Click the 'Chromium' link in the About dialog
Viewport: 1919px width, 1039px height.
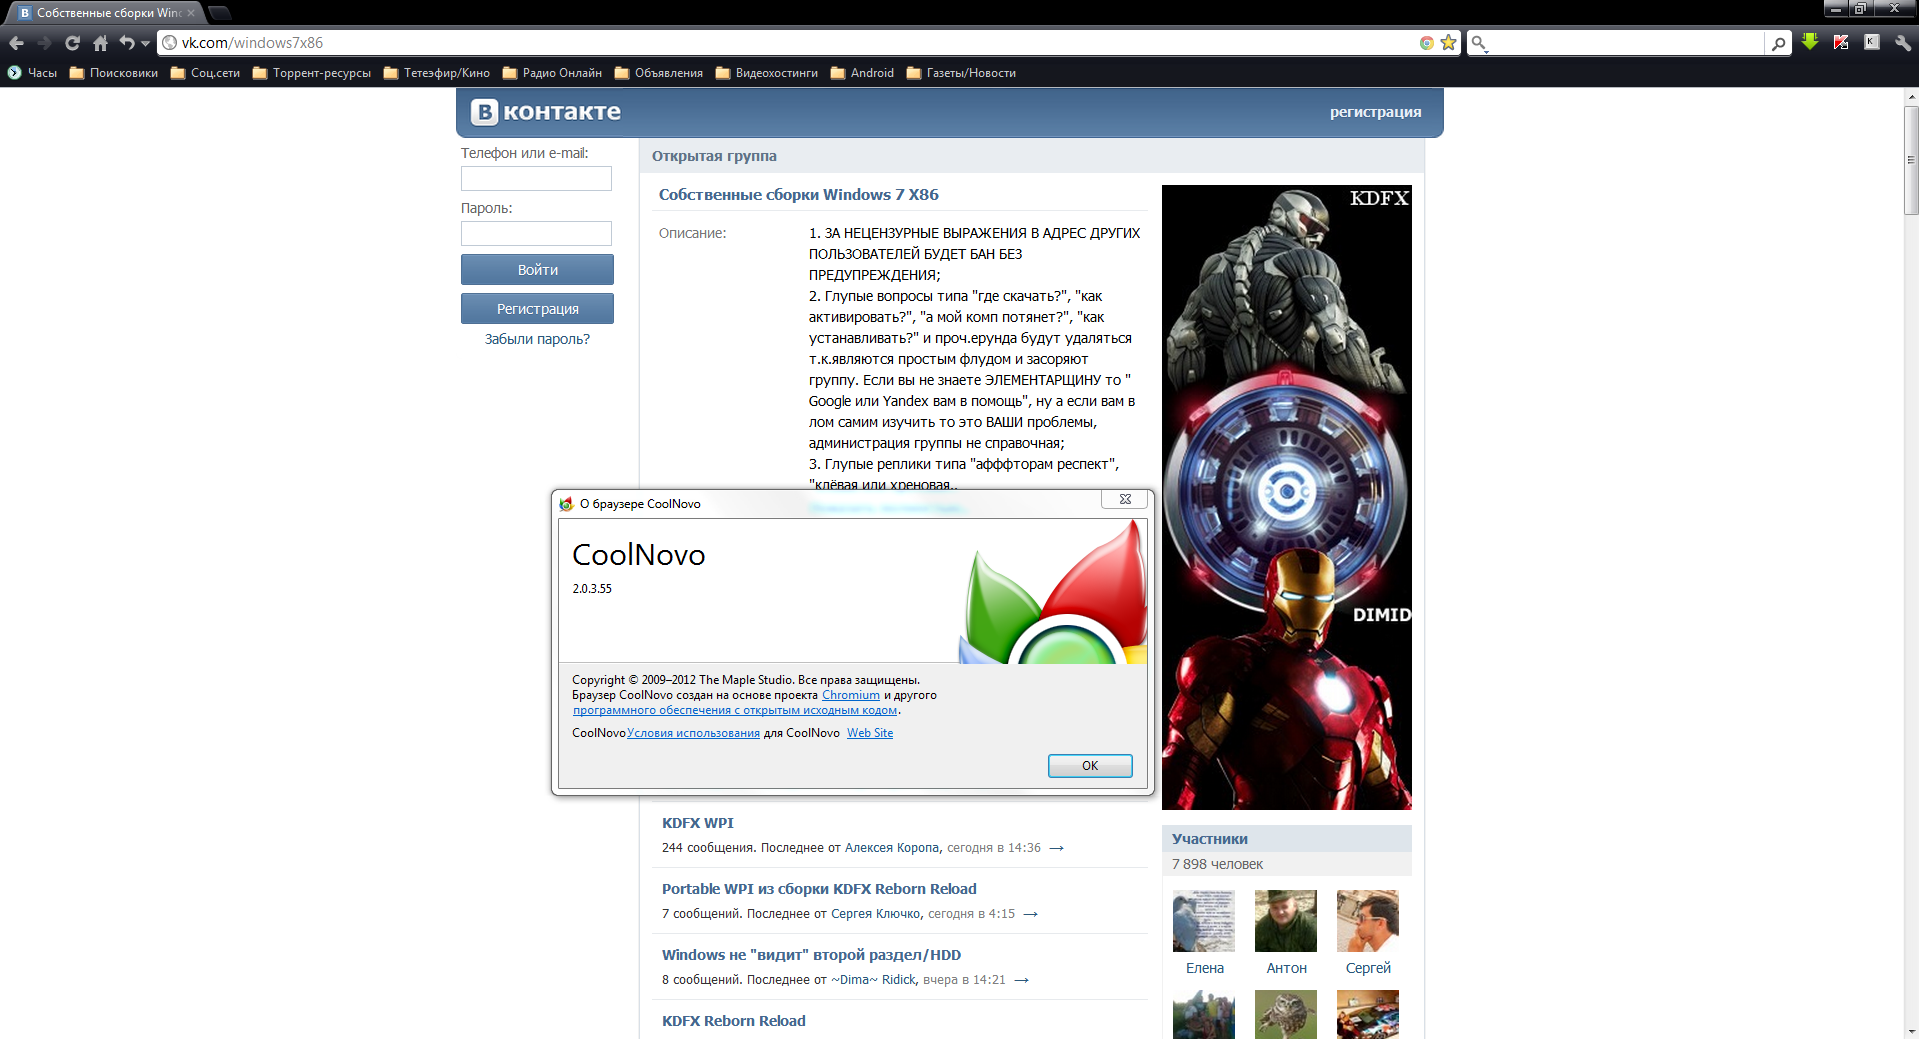[850, 695]
